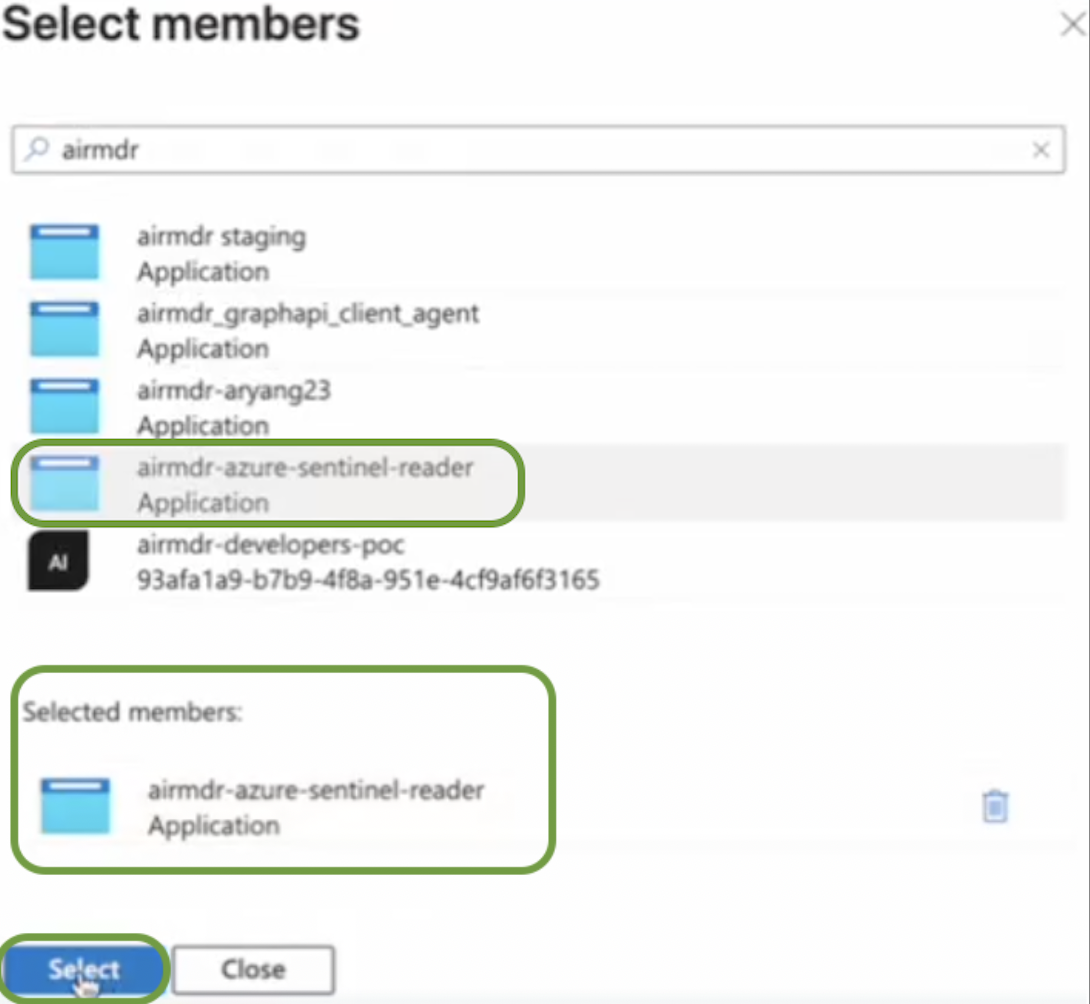This screenshot has height=1004, width=1090.
Task: Choose airmdr staging application
Action: click(538, 253)
